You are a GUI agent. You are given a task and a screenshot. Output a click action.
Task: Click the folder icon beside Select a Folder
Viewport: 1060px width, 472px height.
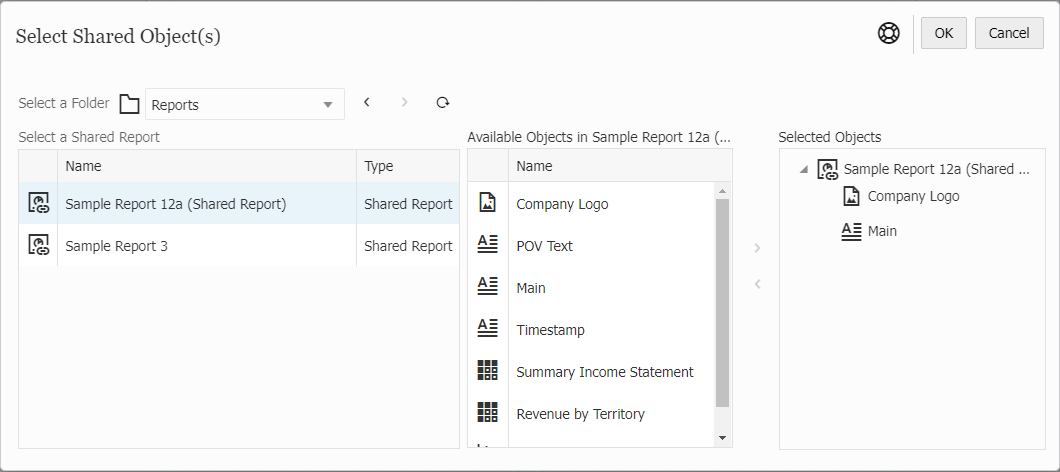129,104
